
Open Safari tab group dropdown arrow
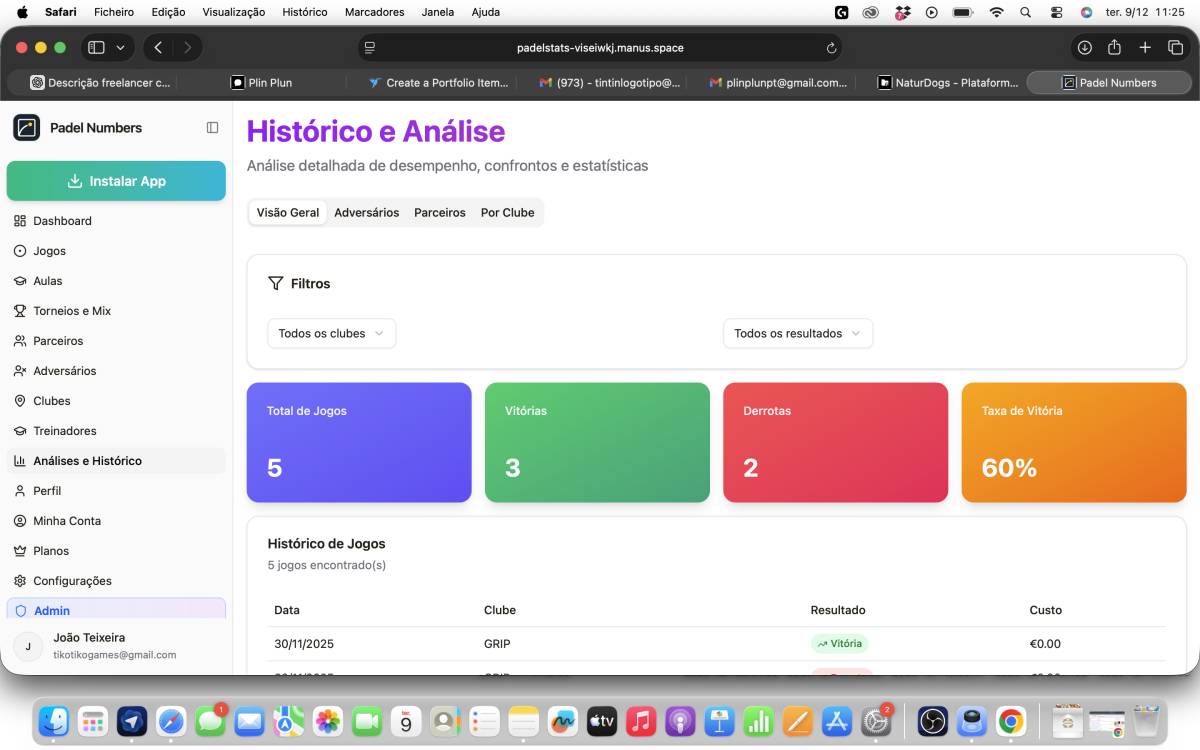point(121,47)
